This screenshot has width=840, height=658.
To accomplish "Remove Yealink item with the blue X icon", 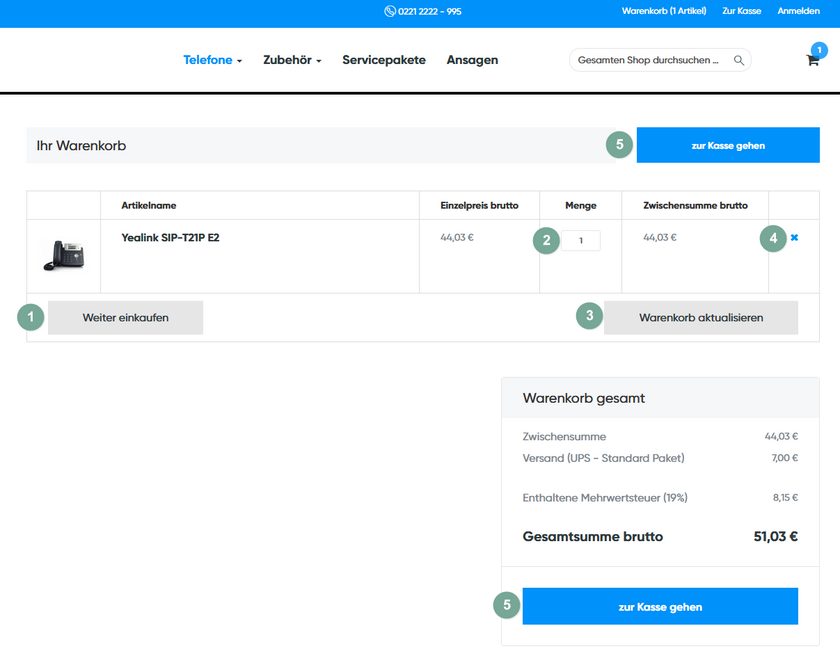I will tap(794, 238).
